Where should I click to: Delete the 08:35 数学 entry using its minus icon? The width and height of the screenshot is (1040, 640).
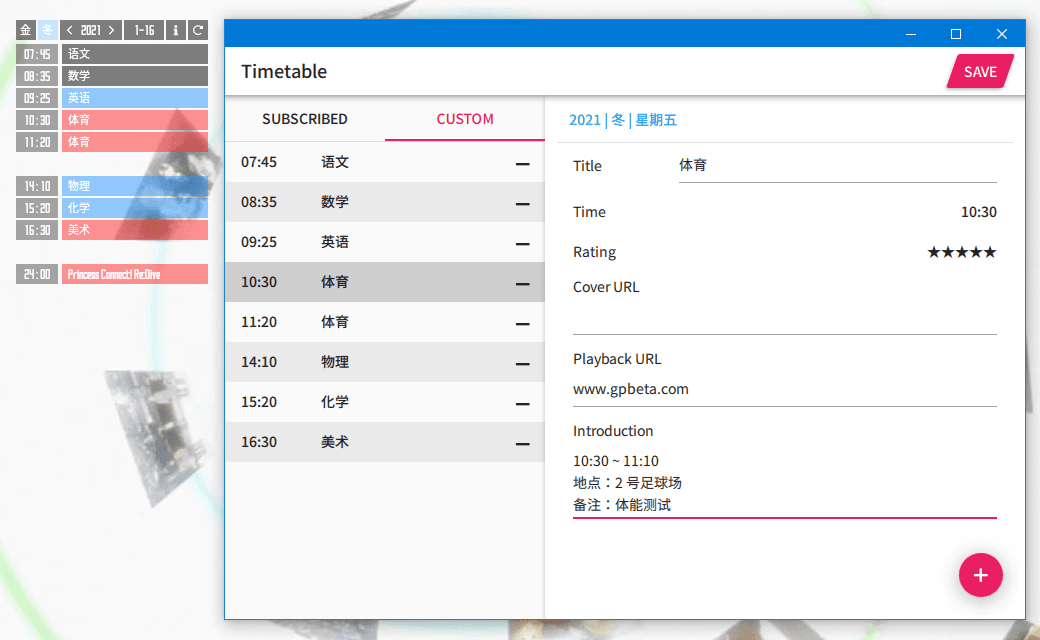pos(523,203)
